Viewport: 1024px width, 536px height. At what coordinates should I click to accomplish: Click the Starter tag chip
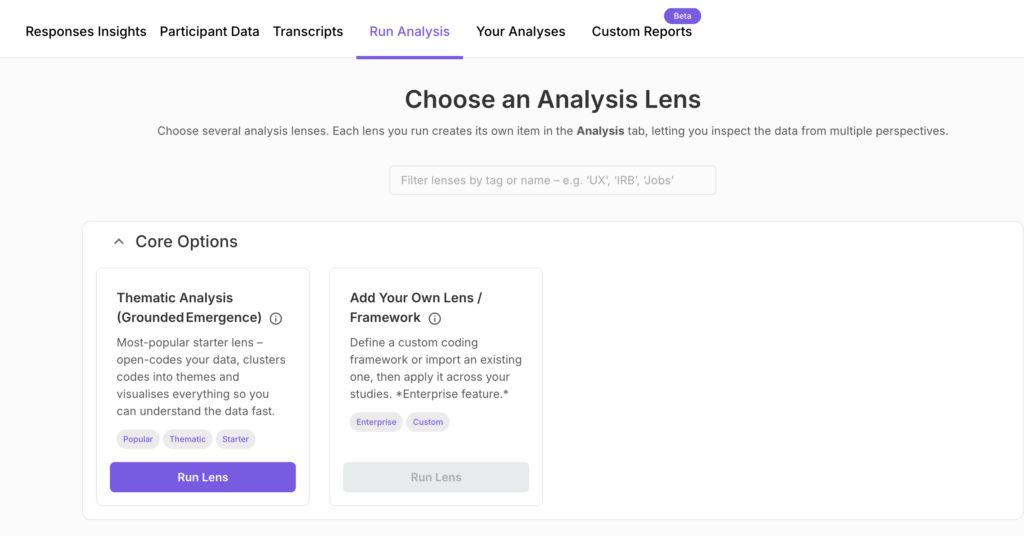coord(235,439)
